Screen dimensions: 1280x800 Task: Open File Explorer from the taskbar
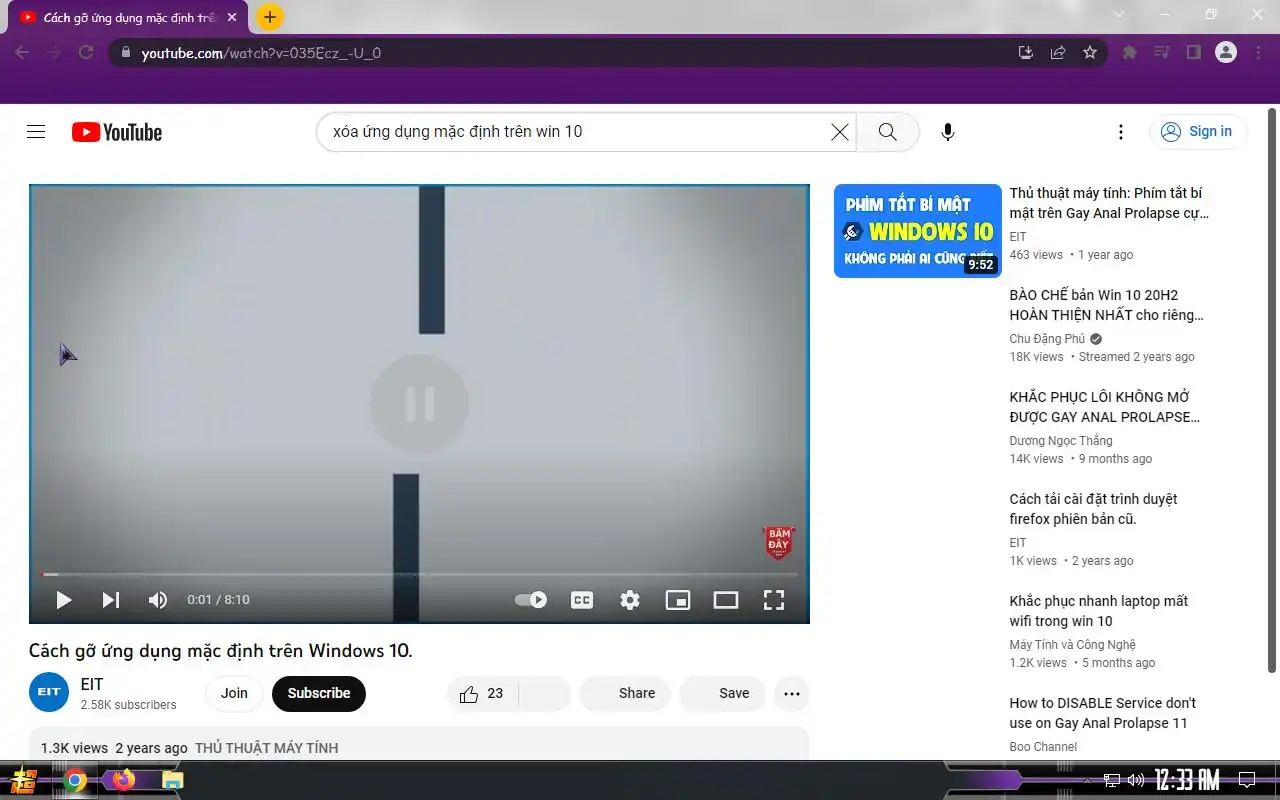[x=173, y=781]
